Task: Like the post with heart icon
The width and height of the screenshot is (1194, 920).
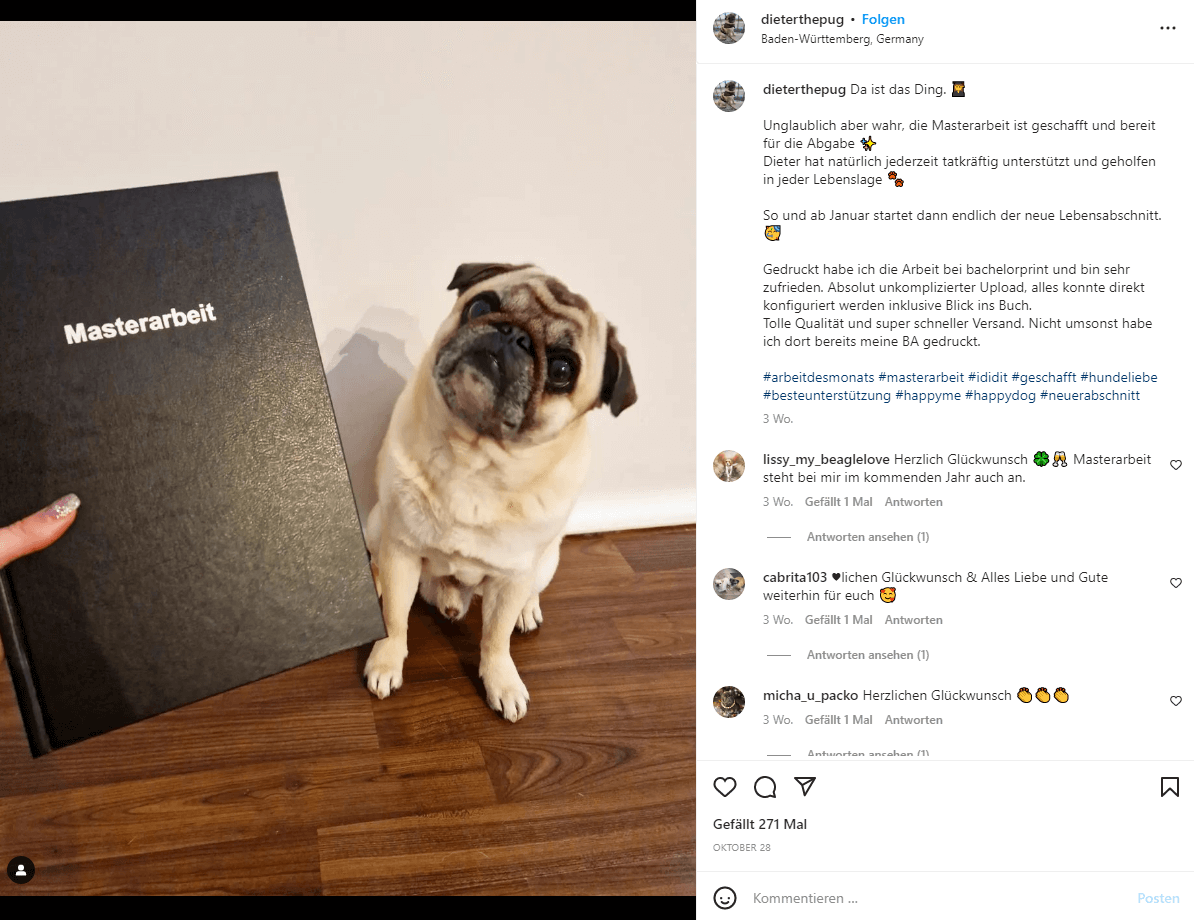Action: coord(724,787)
